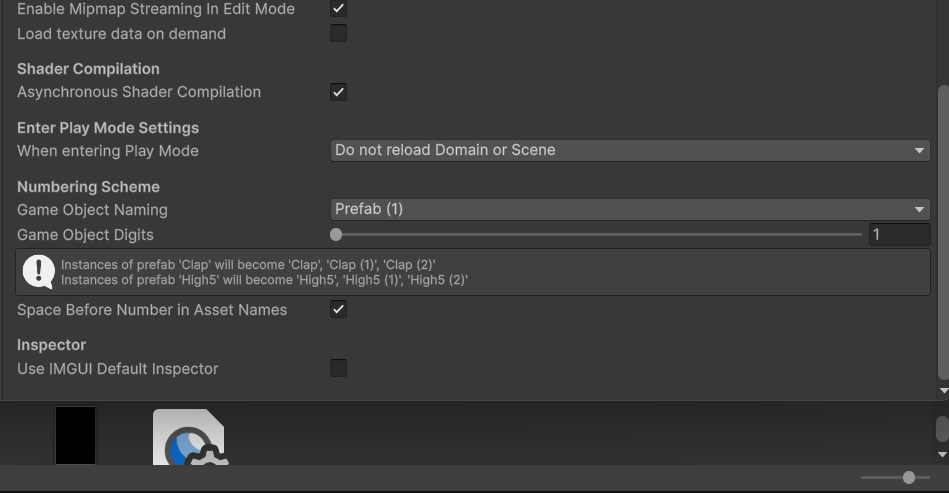Open the When entering Play Mode dropdown
The height and width of the screenshot is (493, 949).
click(630, 150)
